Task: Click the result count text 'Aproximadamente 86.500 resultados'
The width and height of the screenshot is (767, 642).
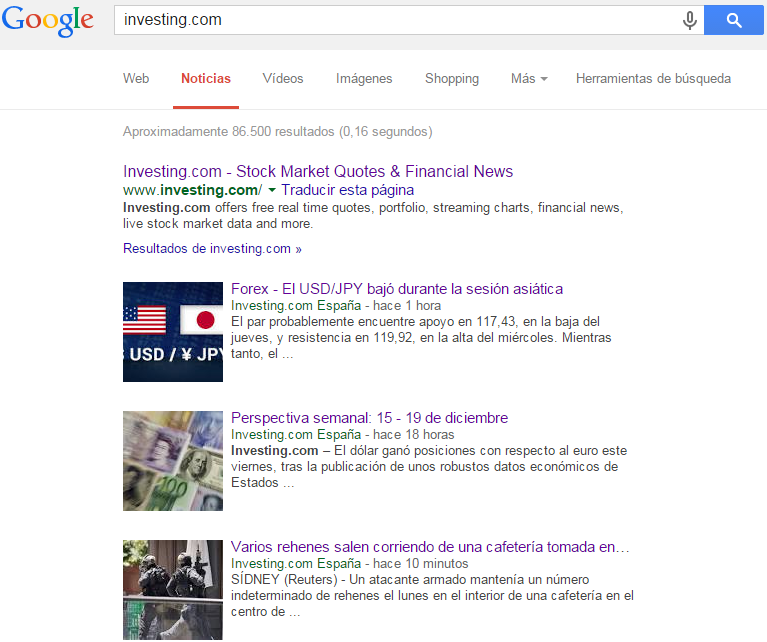Action: coord(228,132)
